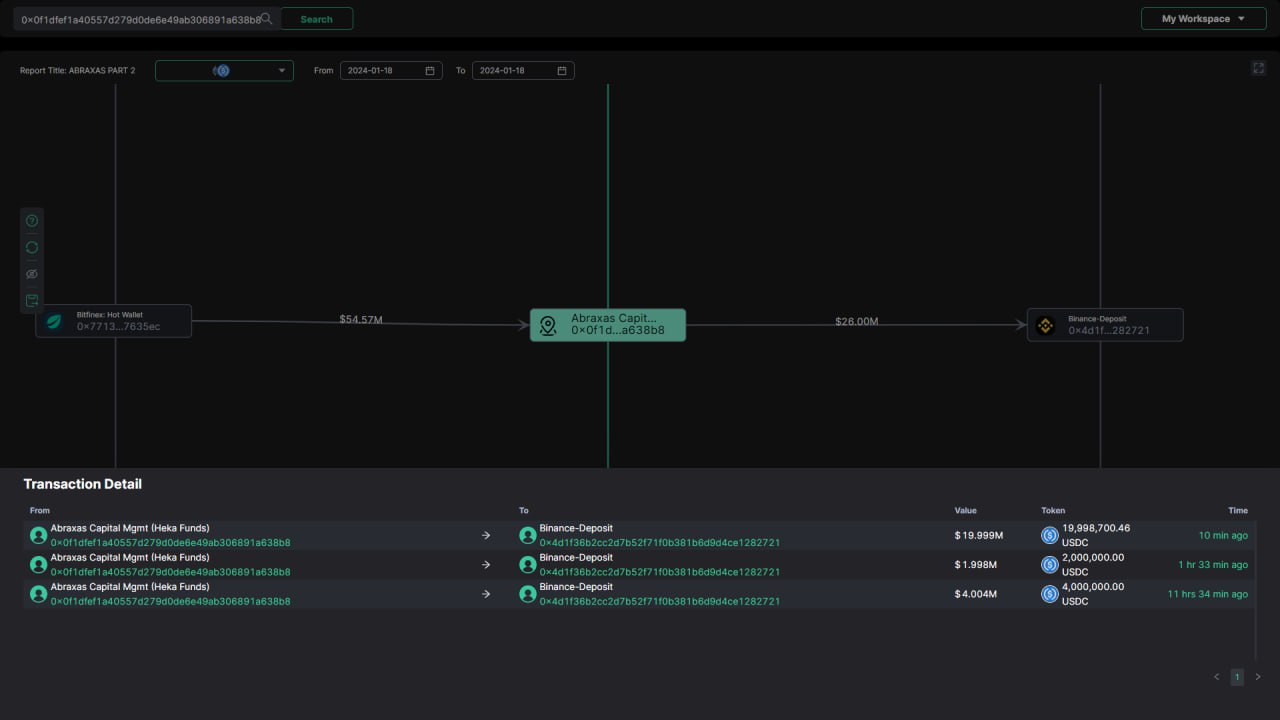Click the recipient avatar in the $4.004M row

point(527,594)
